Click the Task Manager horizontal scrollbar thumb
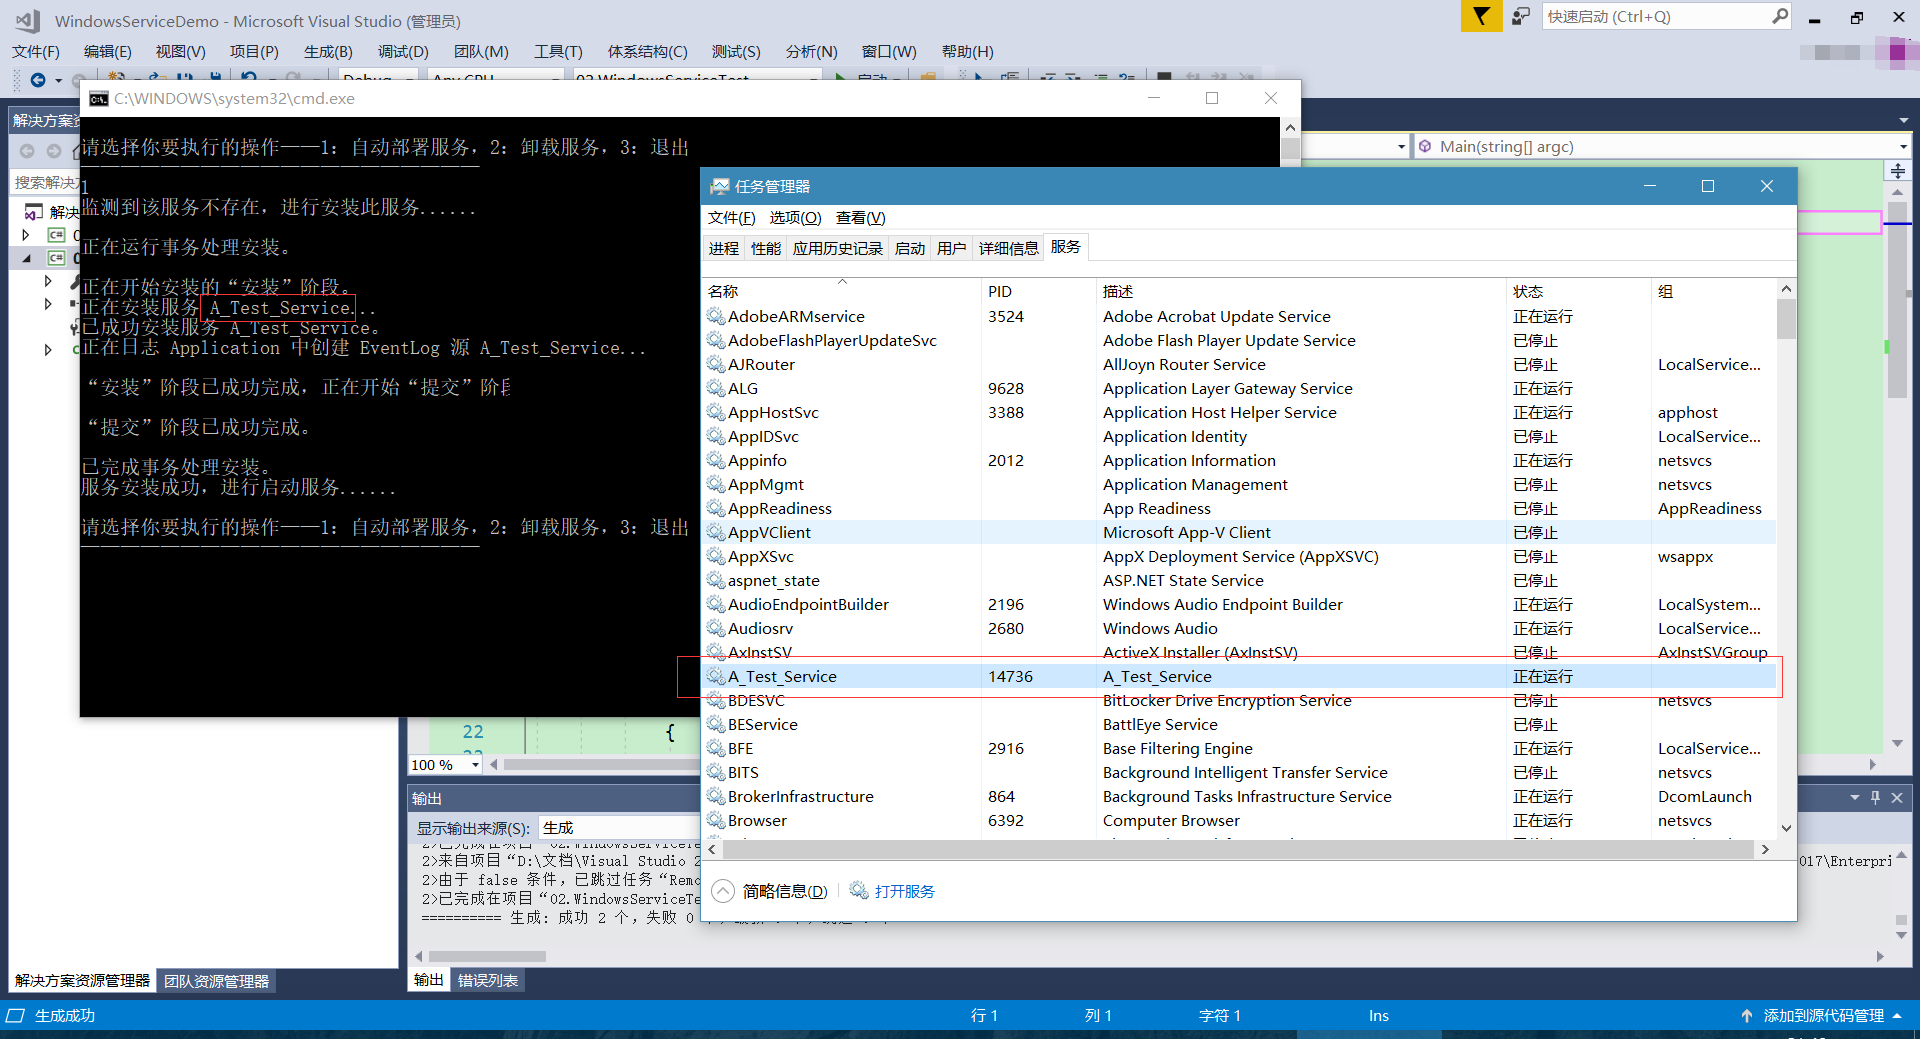Viewport: 1920px width, 1039px height. point(1238,849)
